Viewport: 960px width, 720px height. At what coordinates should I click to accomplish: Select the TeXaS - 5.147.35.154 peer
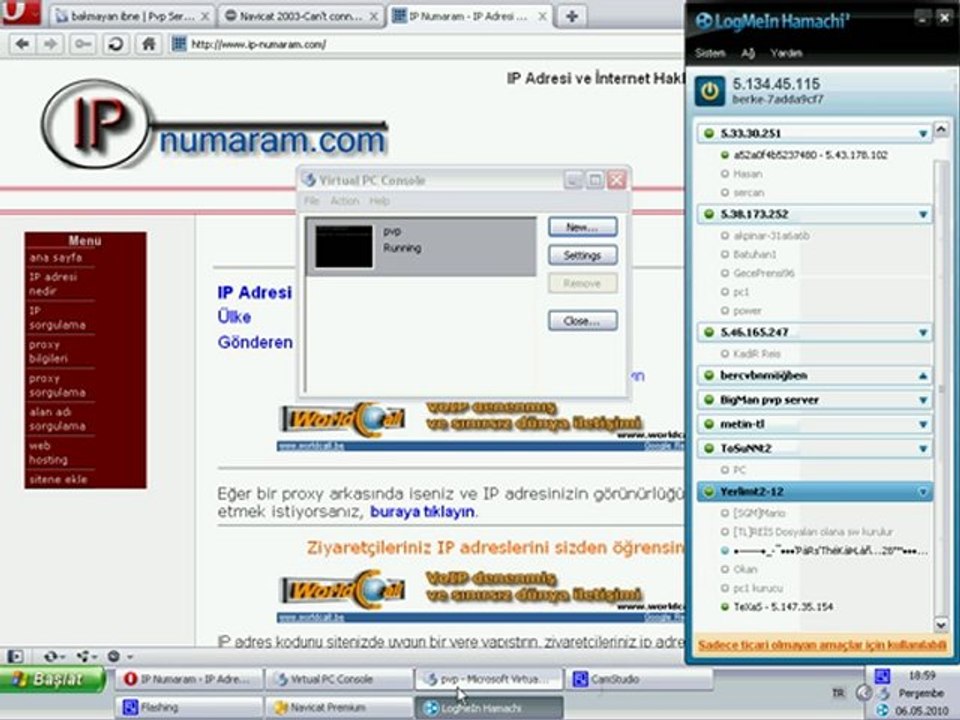(x=783, y=607)
